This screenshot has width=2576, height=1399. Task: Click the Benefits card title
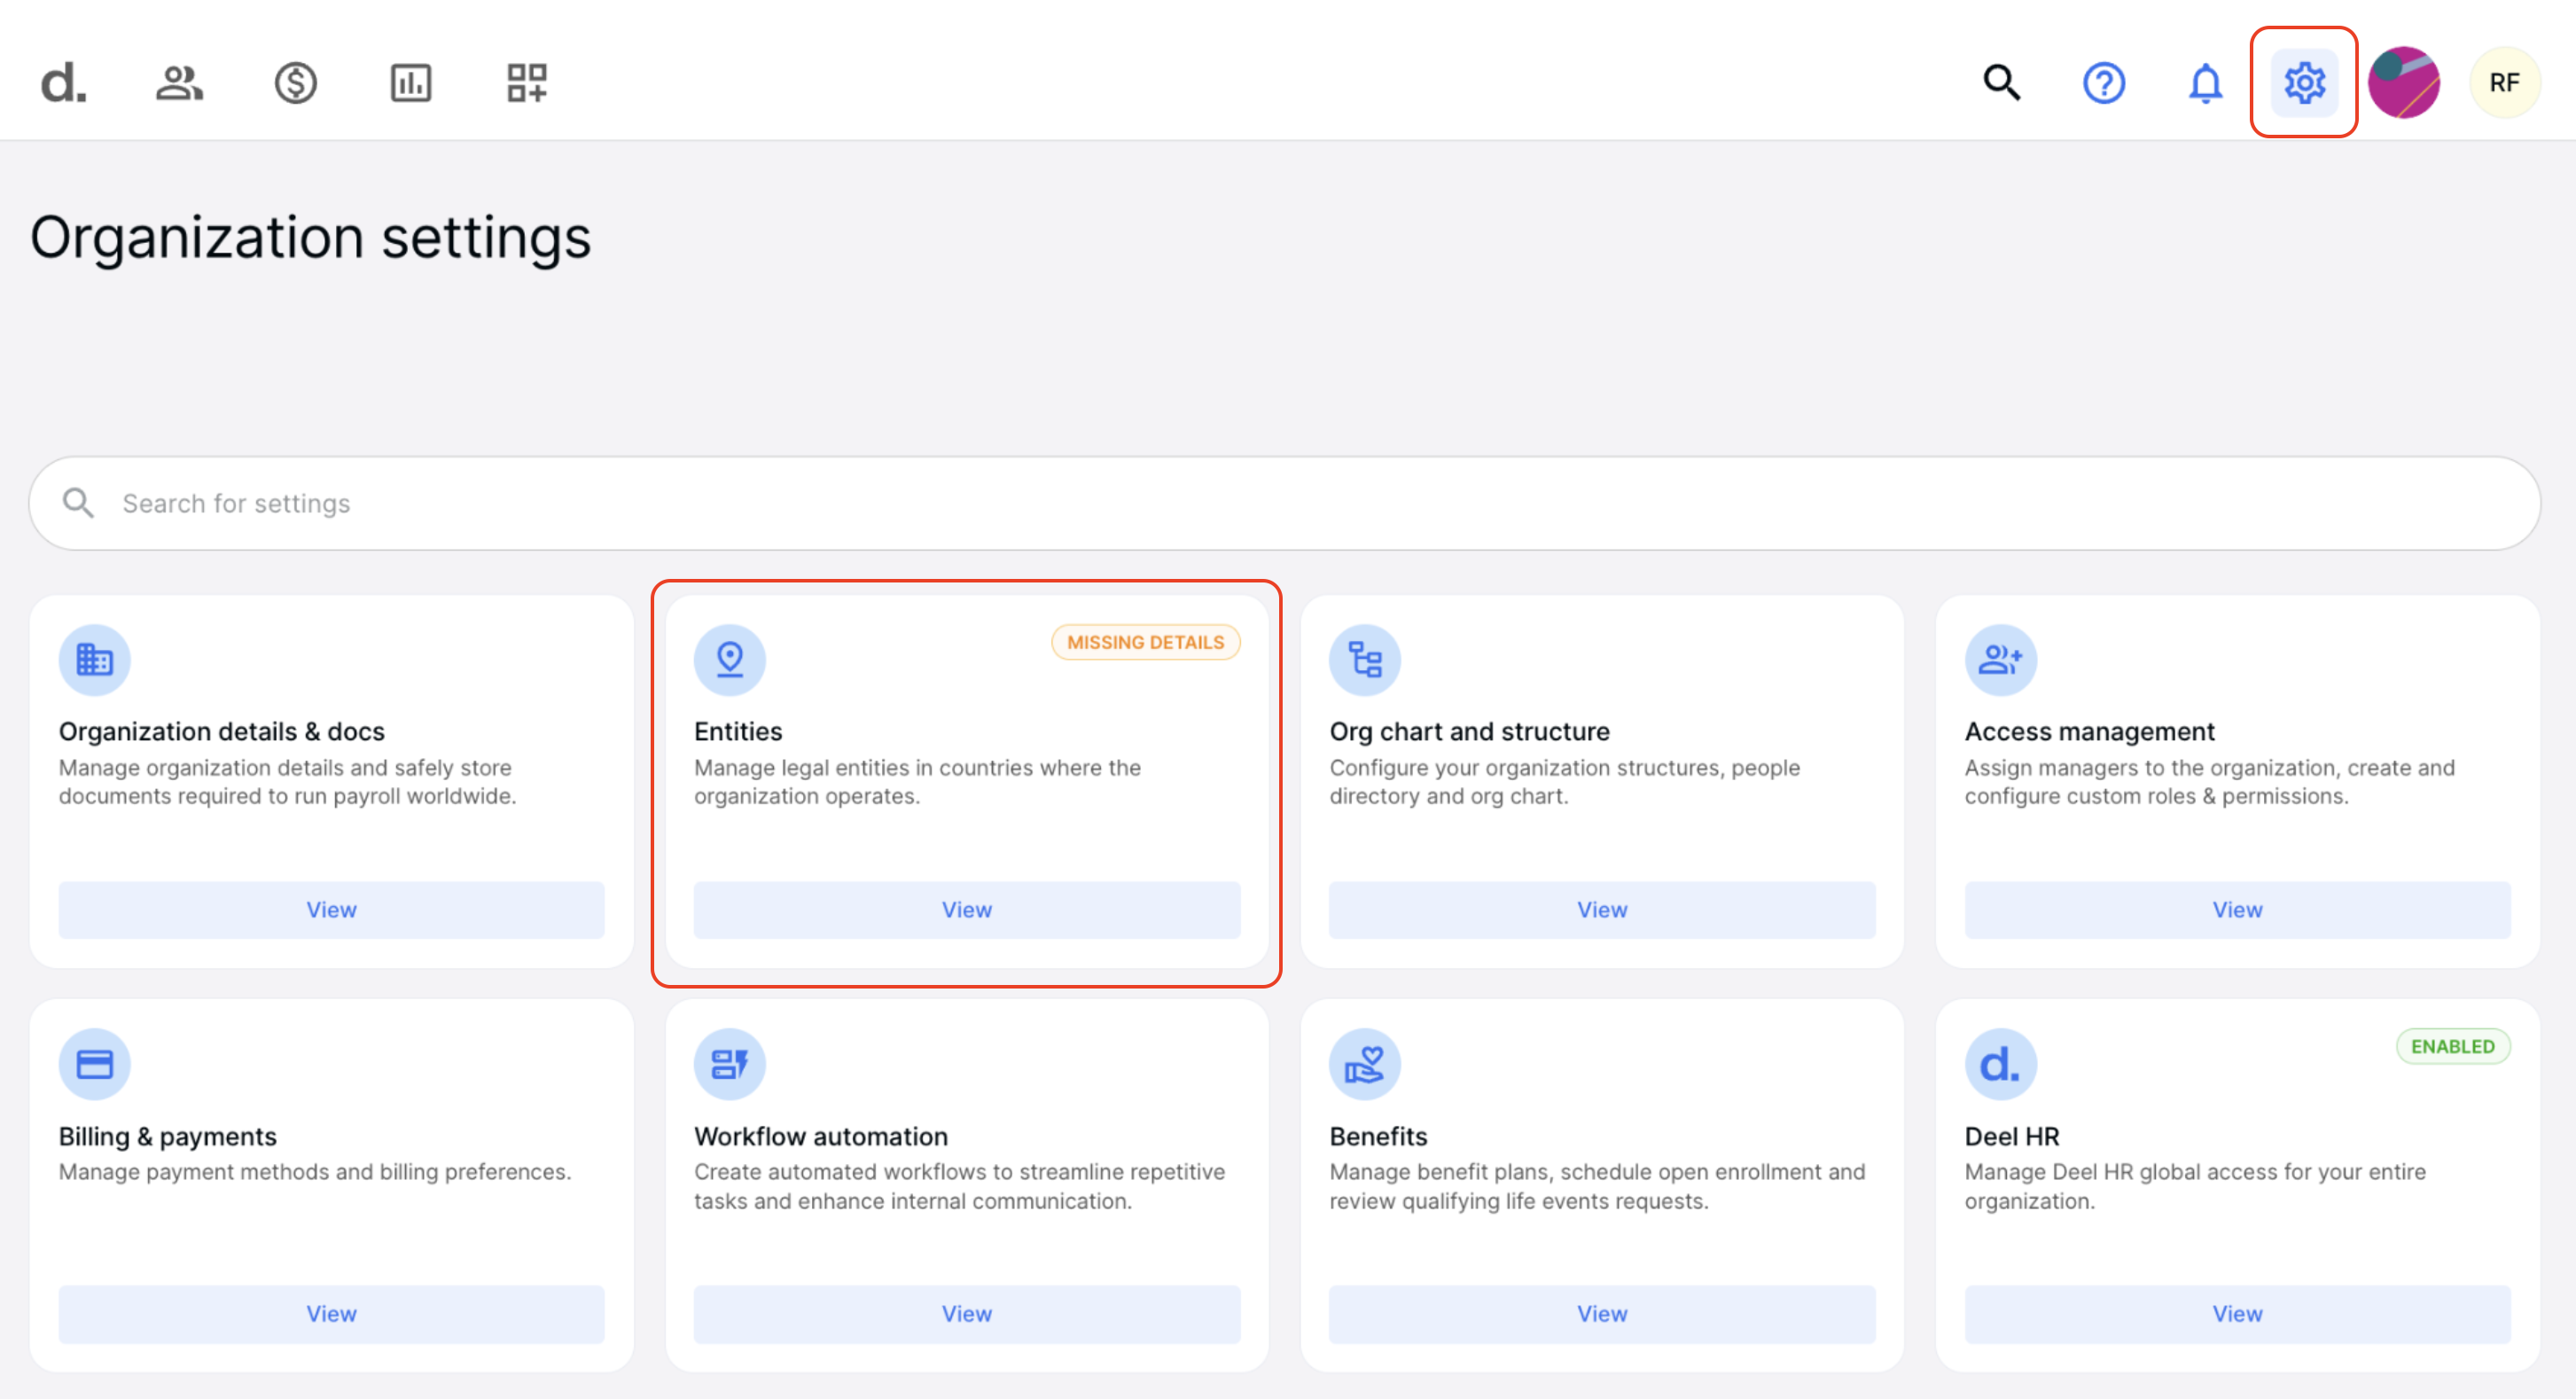(x=1378, y=1136)
